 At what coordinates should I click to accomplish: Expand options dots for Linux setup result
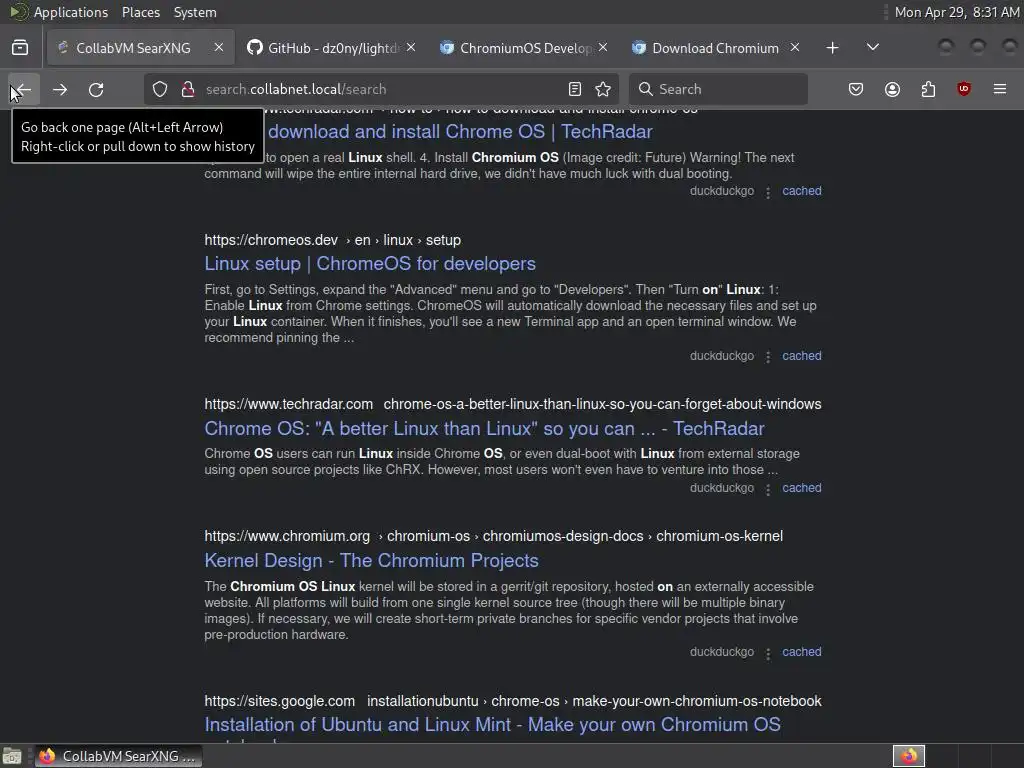768,357
